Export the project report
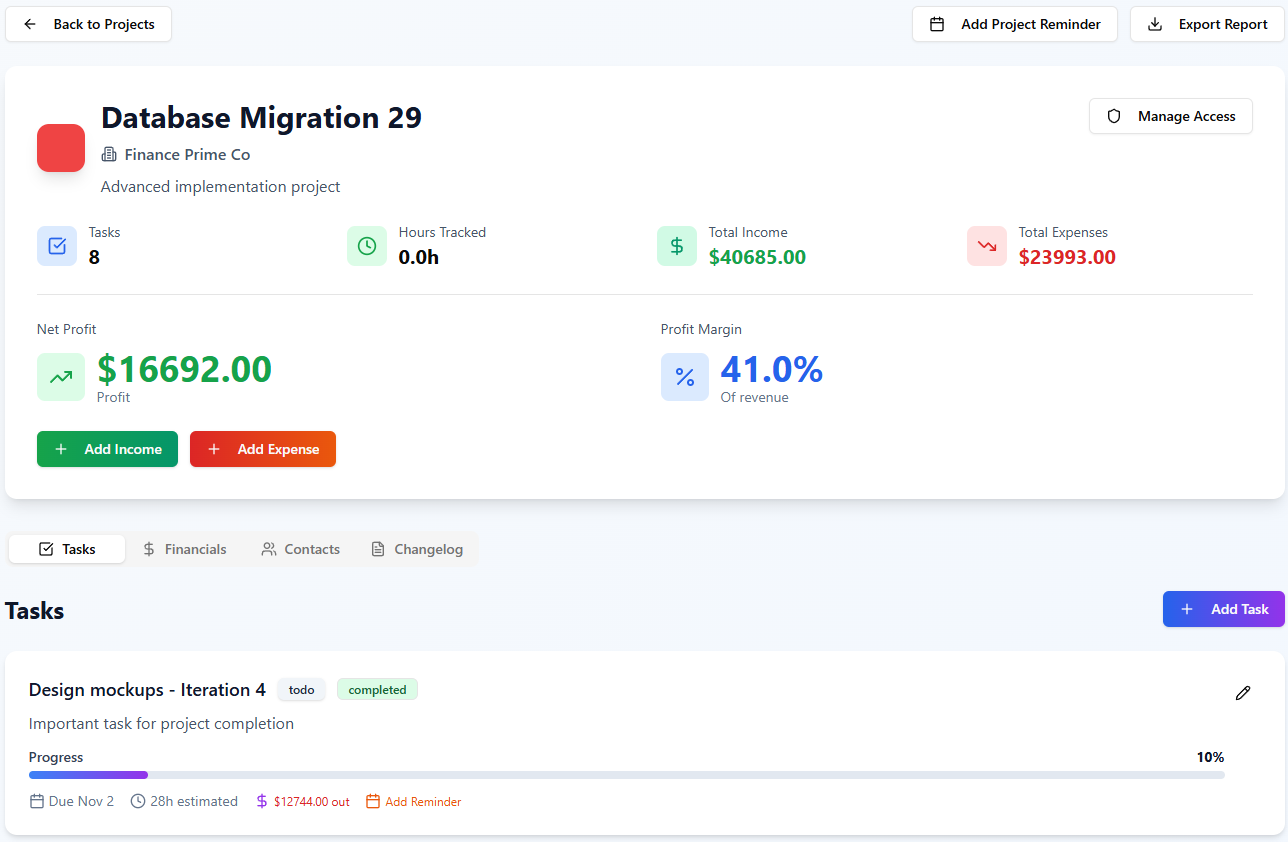Image resolution: width=1288 pixels, height=842 pixels. (1207, 24)
